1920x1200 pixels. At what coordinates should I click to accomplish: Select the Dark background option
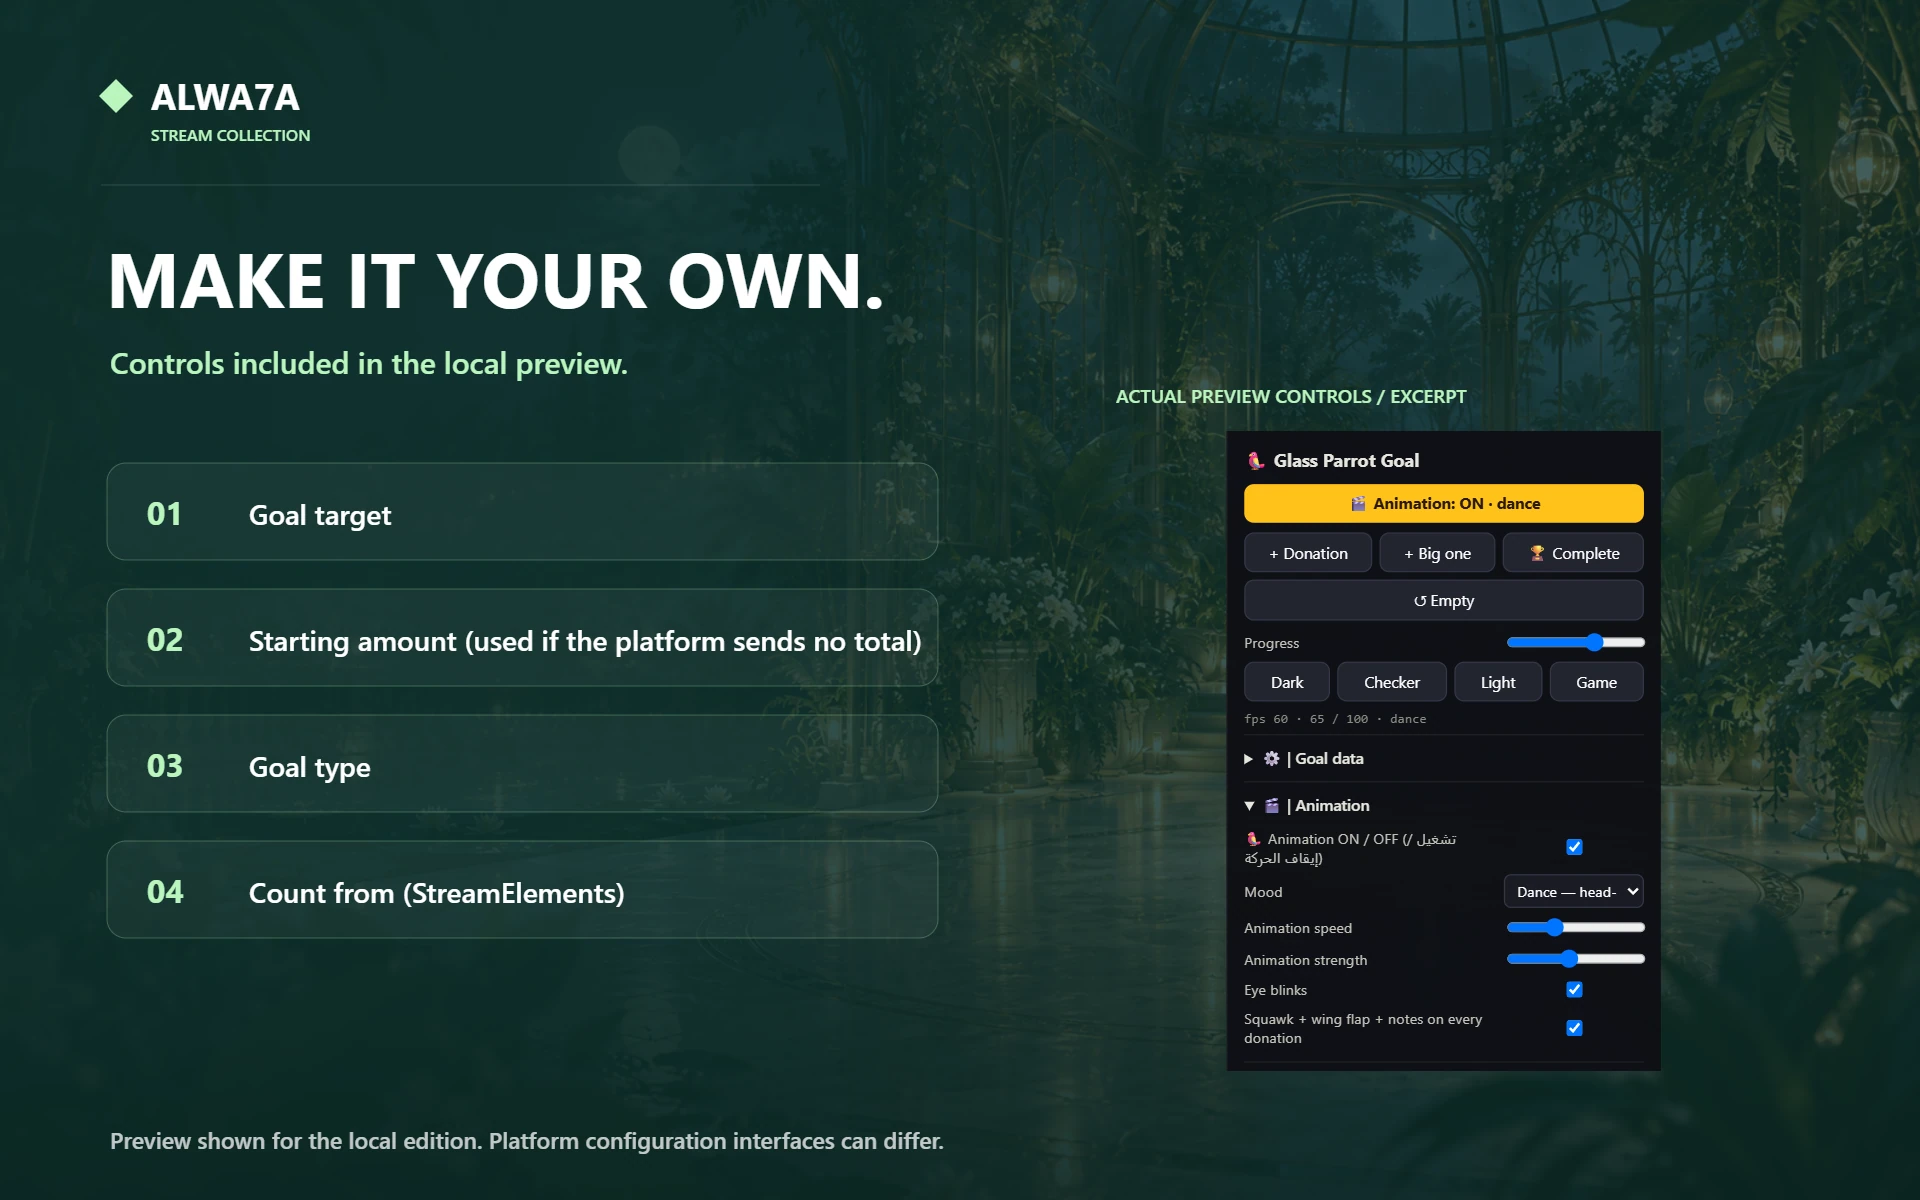click(x=1286, y=682)
